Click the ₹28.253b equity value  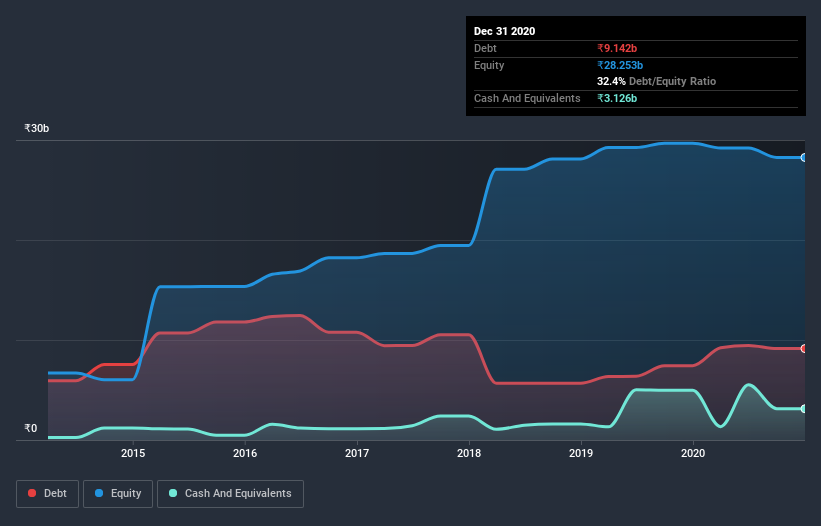[620, 65]
